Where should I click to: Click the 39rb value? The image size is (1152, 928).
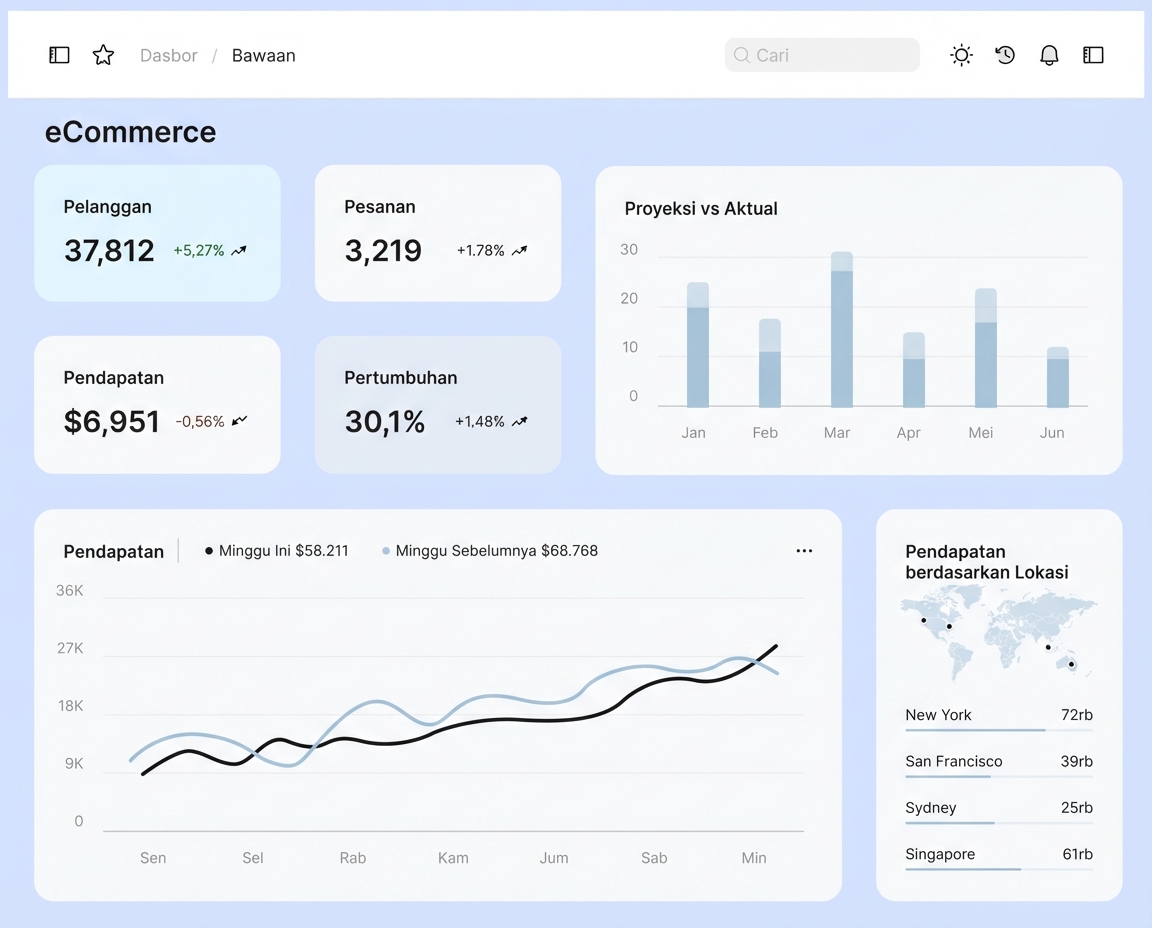pos(1076,761)
